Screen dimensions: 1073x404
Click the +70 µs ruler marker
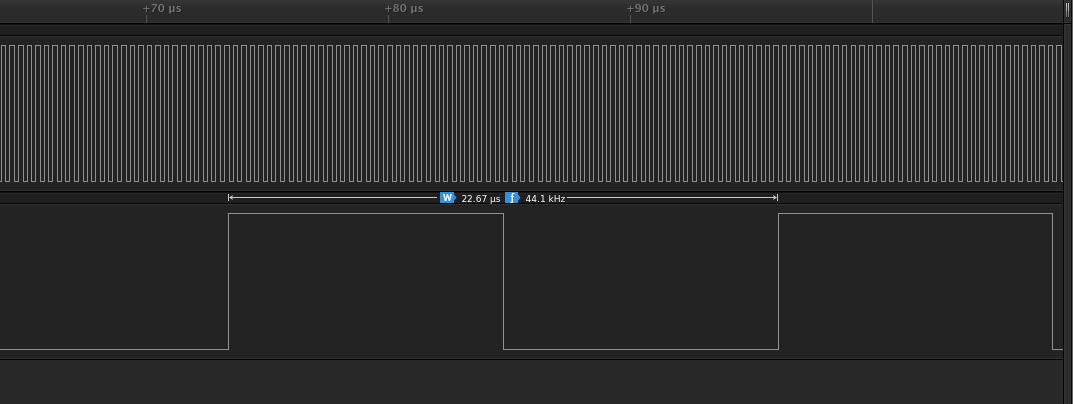pos(162,9)
